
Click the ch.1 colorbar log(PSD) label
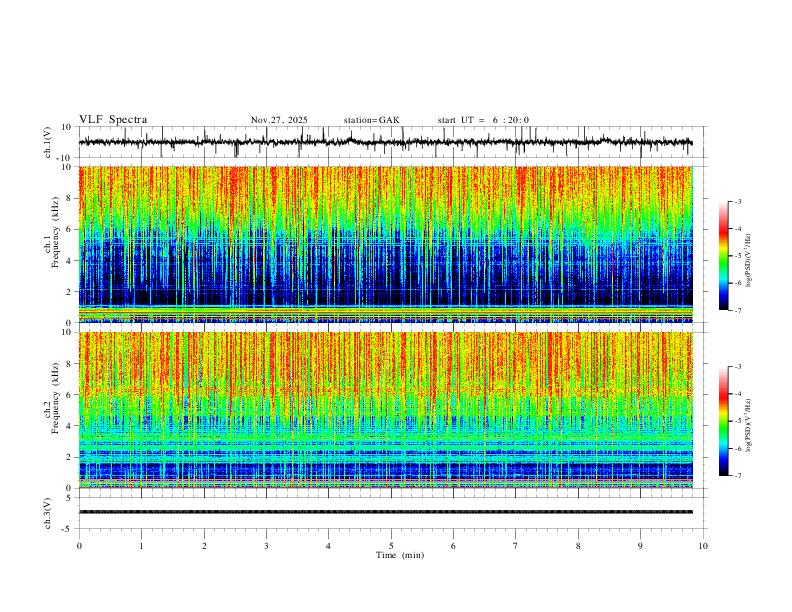tap(749, 261)
